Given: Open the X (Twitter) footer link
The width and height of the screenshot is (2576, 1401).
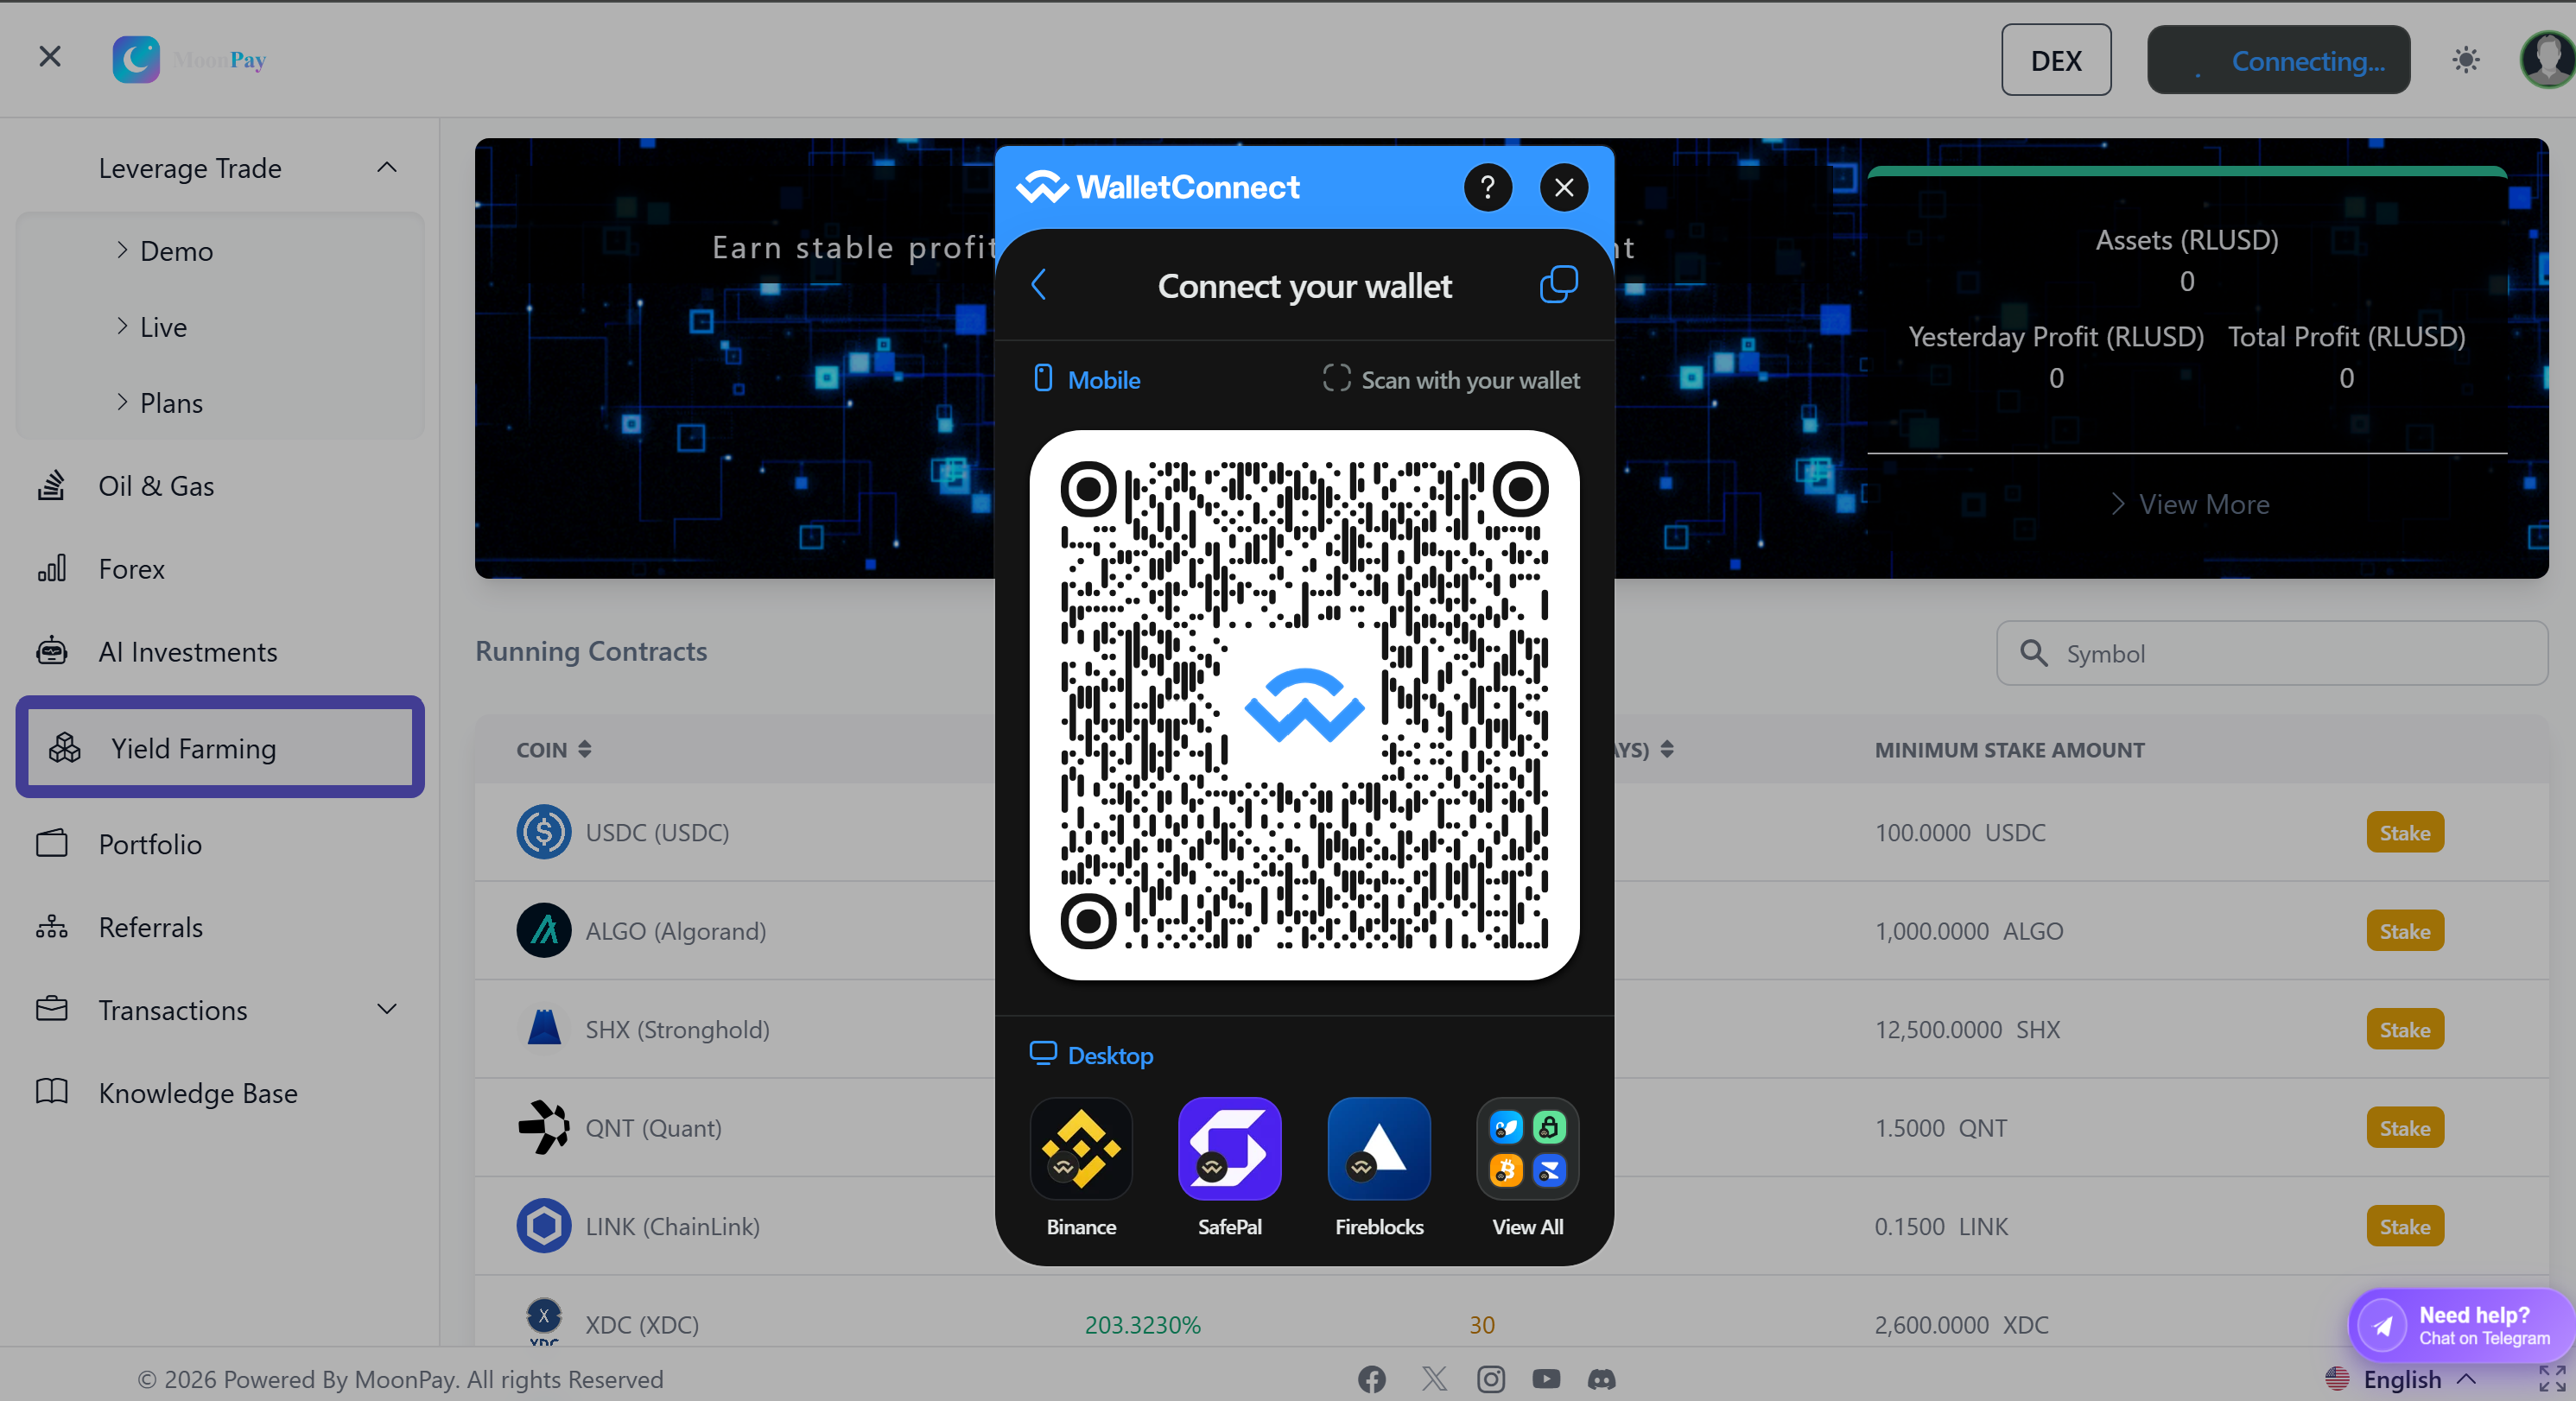Looking at the screenshot, I should tap(1434, 1379).
